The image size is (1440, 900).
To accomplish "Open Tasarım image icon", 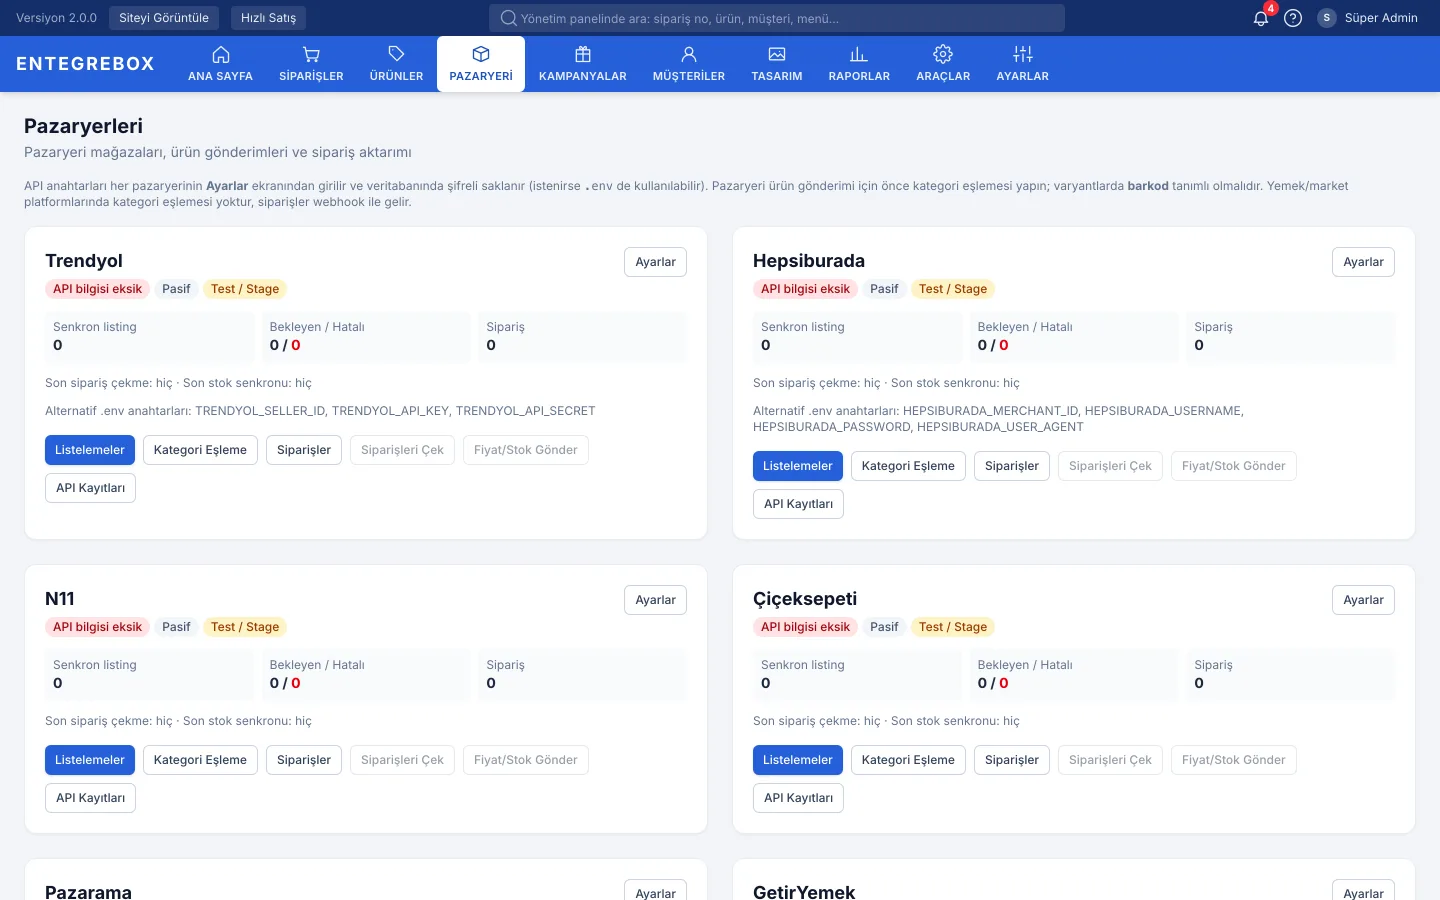I will [777, 54].
